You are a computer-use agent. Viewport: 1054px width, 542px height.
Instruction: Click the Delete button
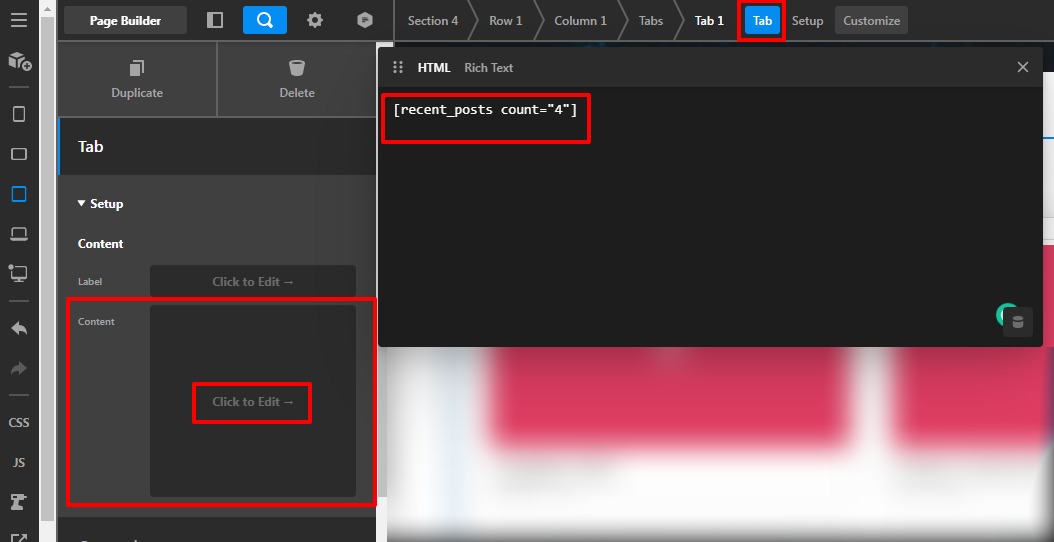pos(297,80)
